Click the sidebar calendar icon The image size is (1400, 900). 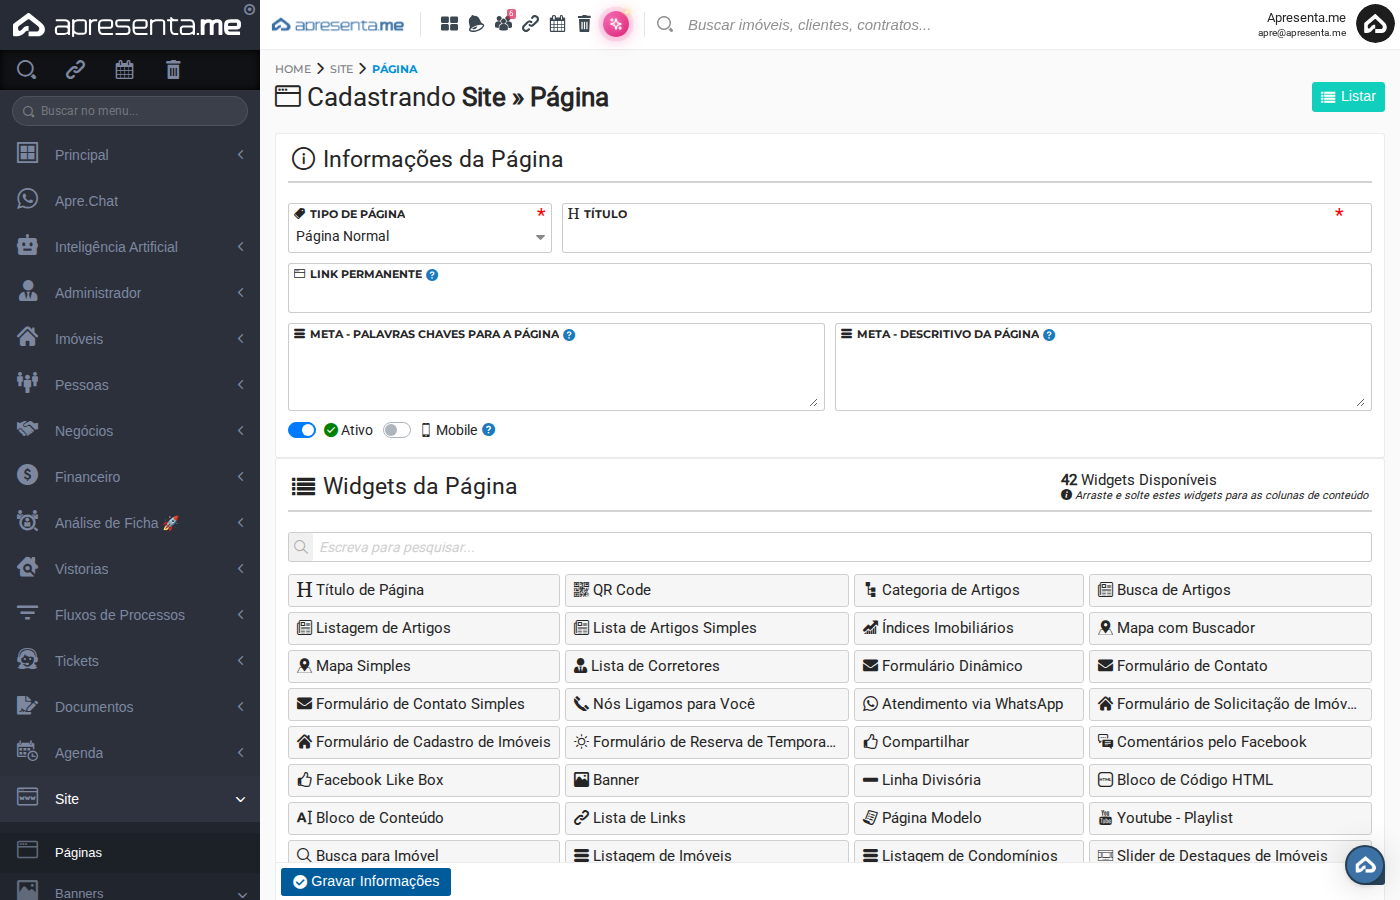tap(124, 70)
